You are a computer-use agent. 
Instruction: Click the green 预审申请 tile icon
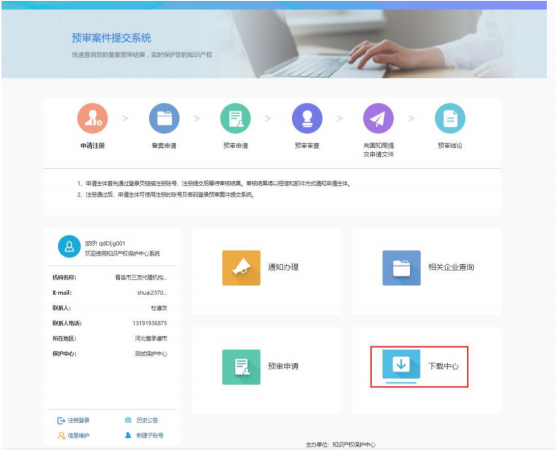241,367
